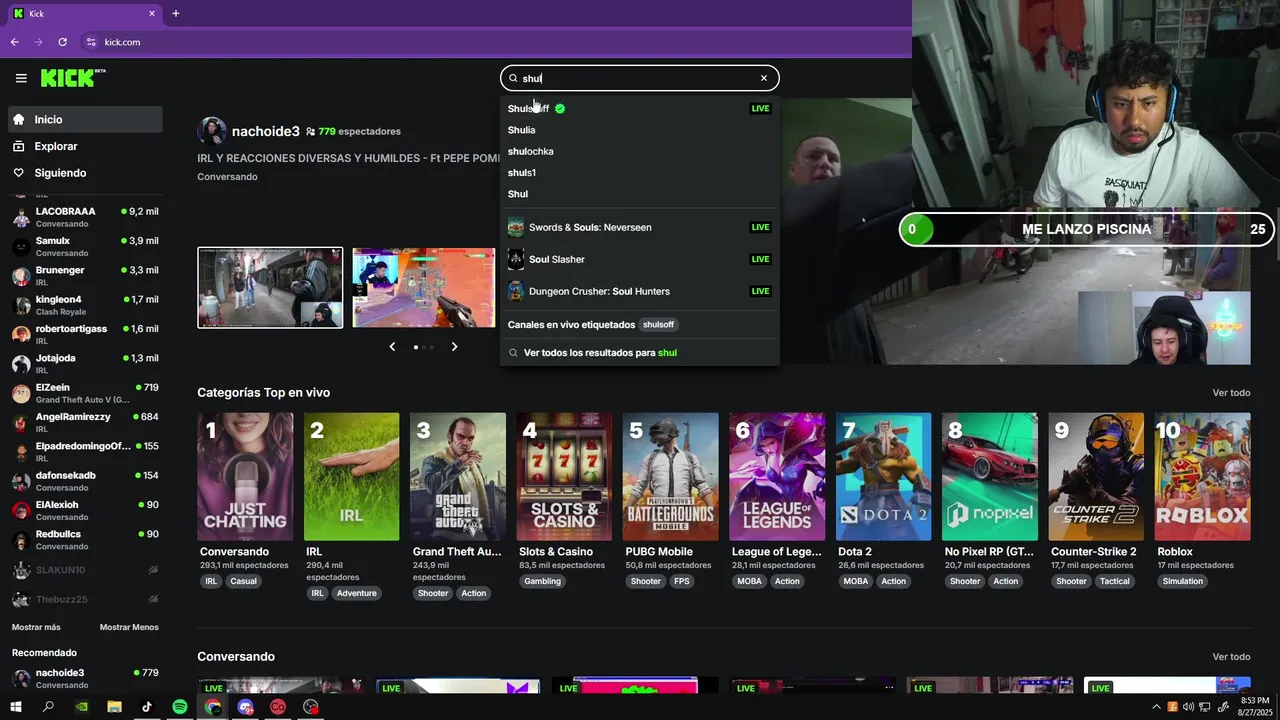Open the Just Chatting category card
1280x720 pixels.
[245, 477]
